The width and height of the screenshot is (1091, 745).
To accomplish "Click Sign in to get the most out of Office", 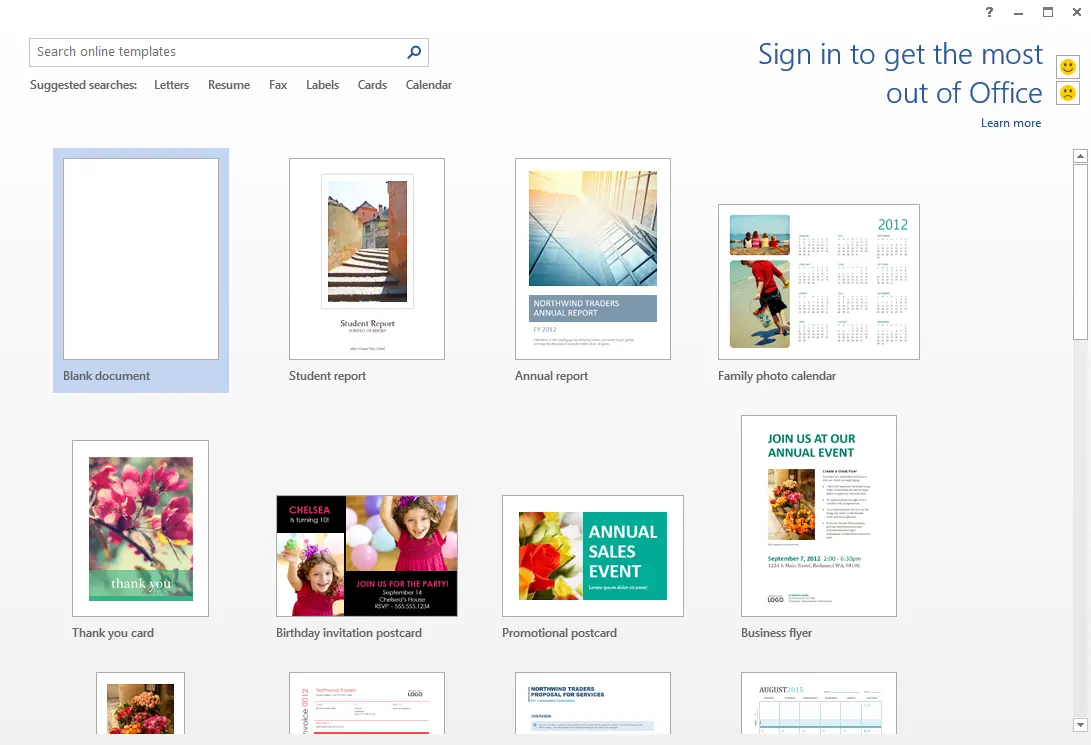I will click(900, 73).
